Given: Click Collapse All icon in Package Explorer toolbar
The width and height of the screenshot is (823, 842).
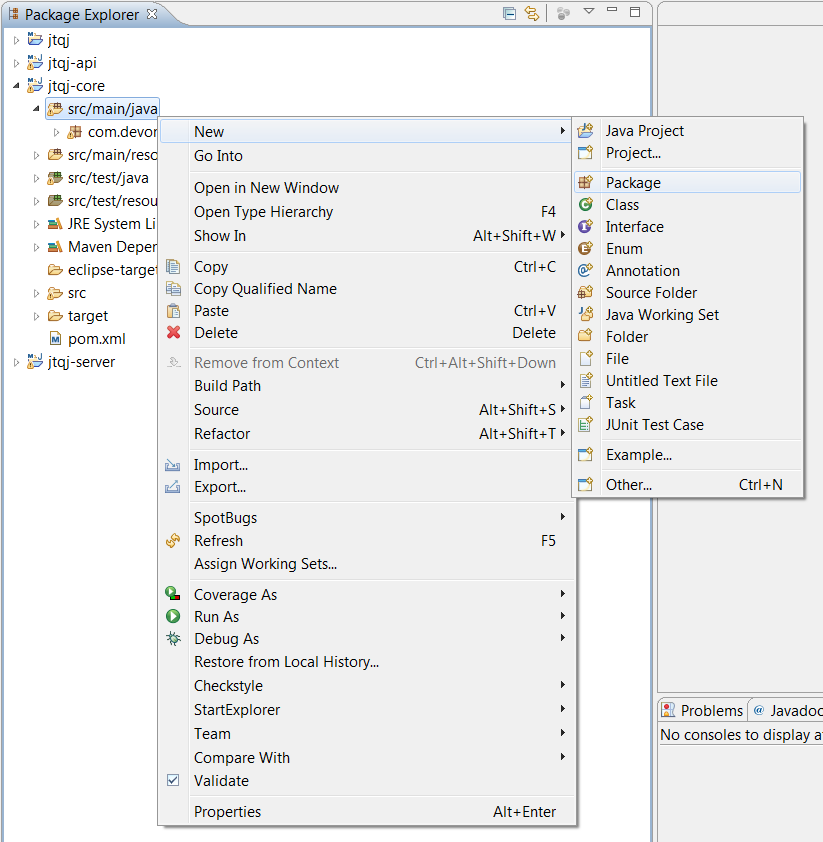Looking at the screenshot, I should coord(509,13).
